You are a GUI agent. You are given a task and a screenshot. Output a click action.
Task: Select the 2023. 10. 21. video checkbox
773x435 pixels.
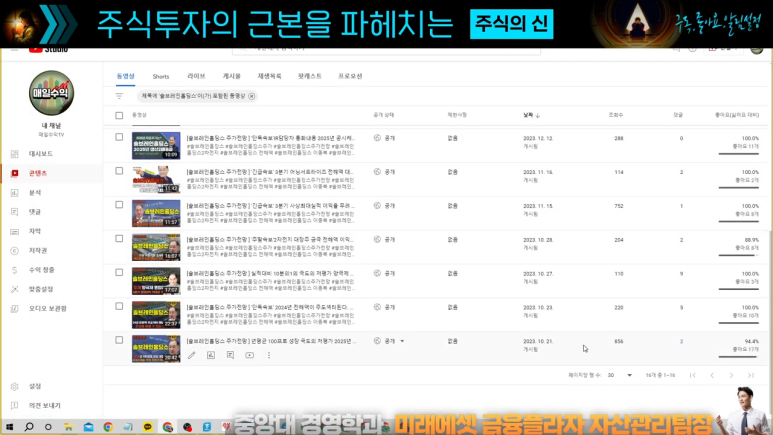pos(119,340)
